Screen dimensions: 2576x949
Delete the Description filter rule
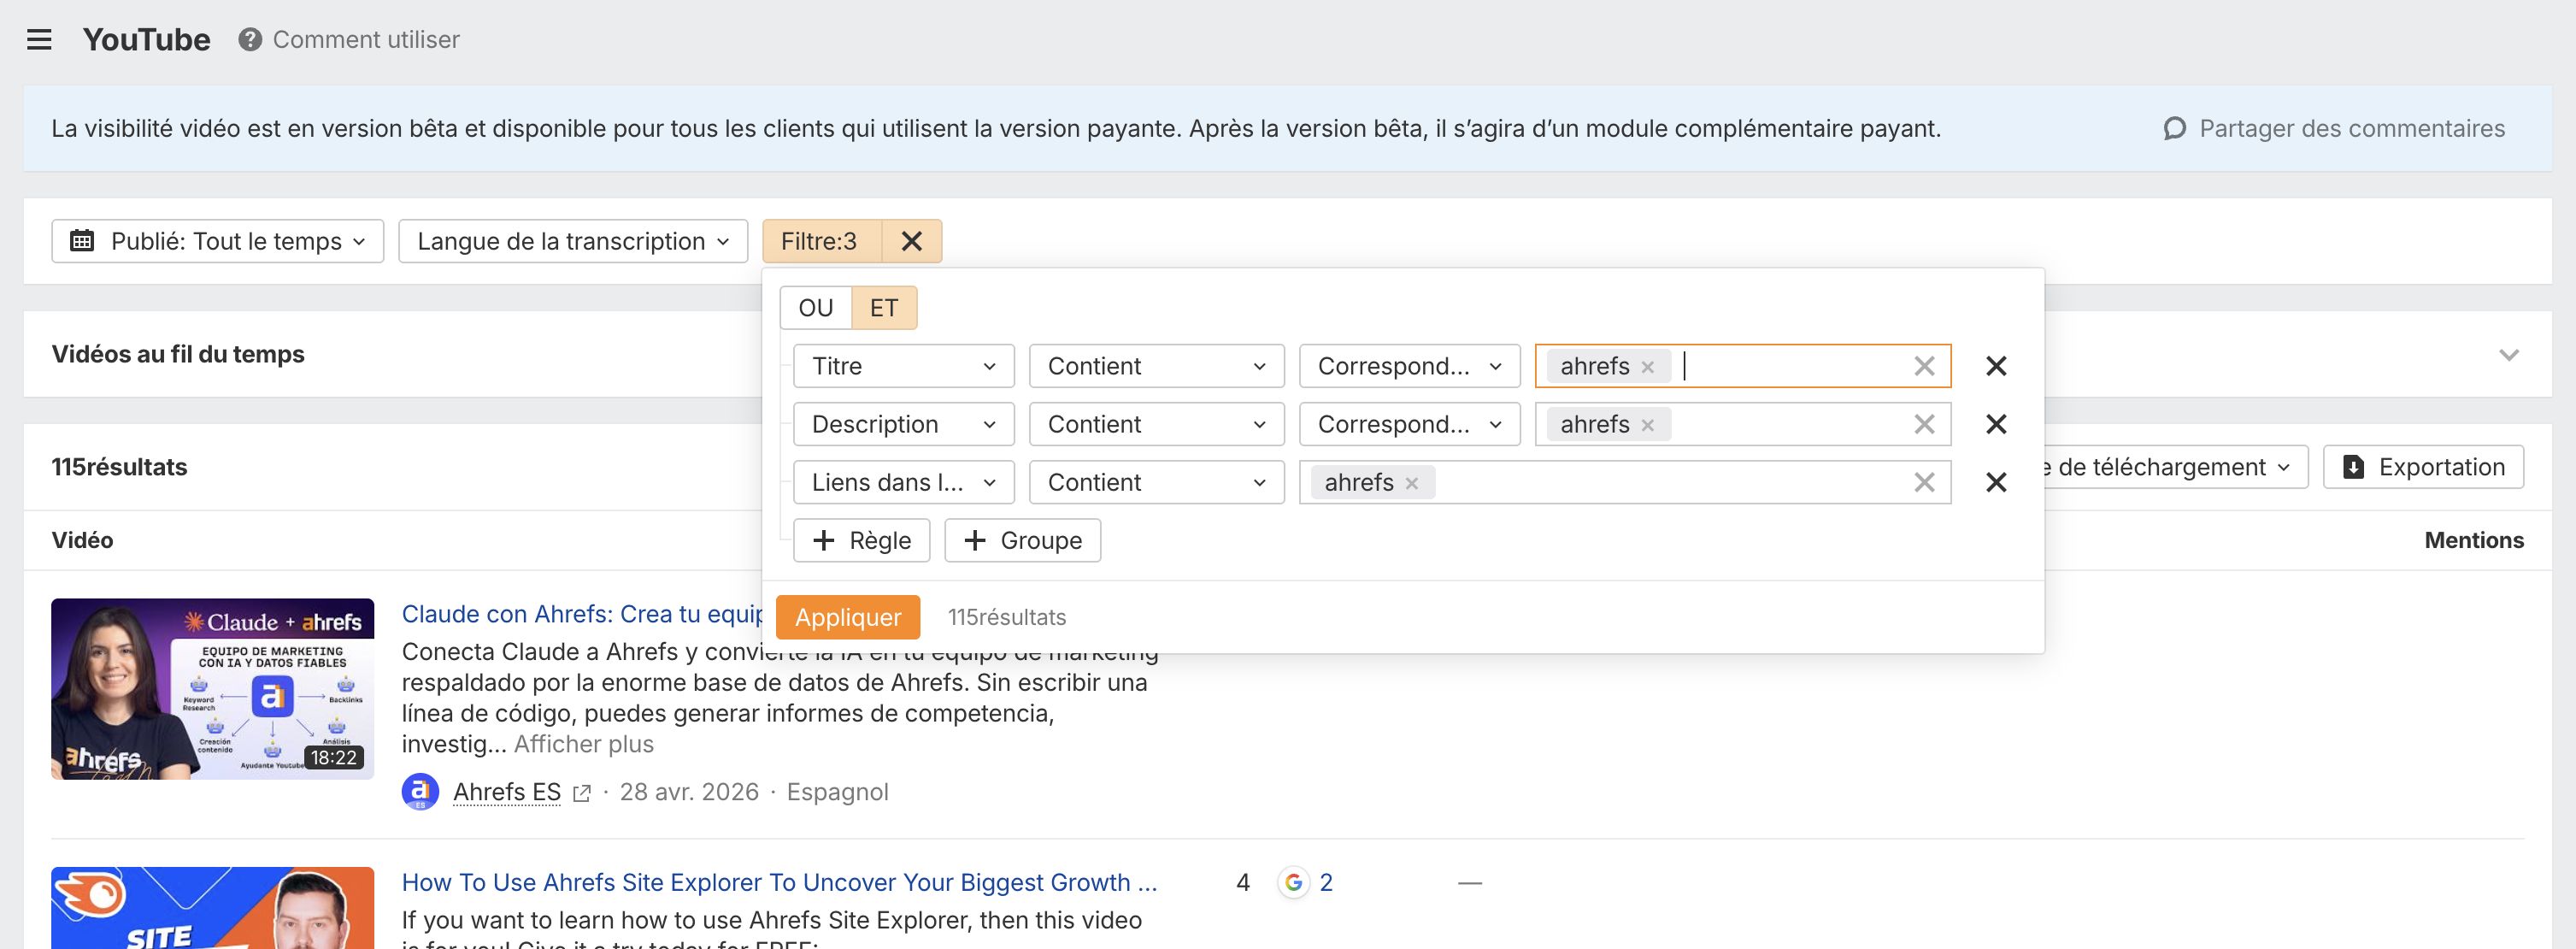[x=1996, y=424]
